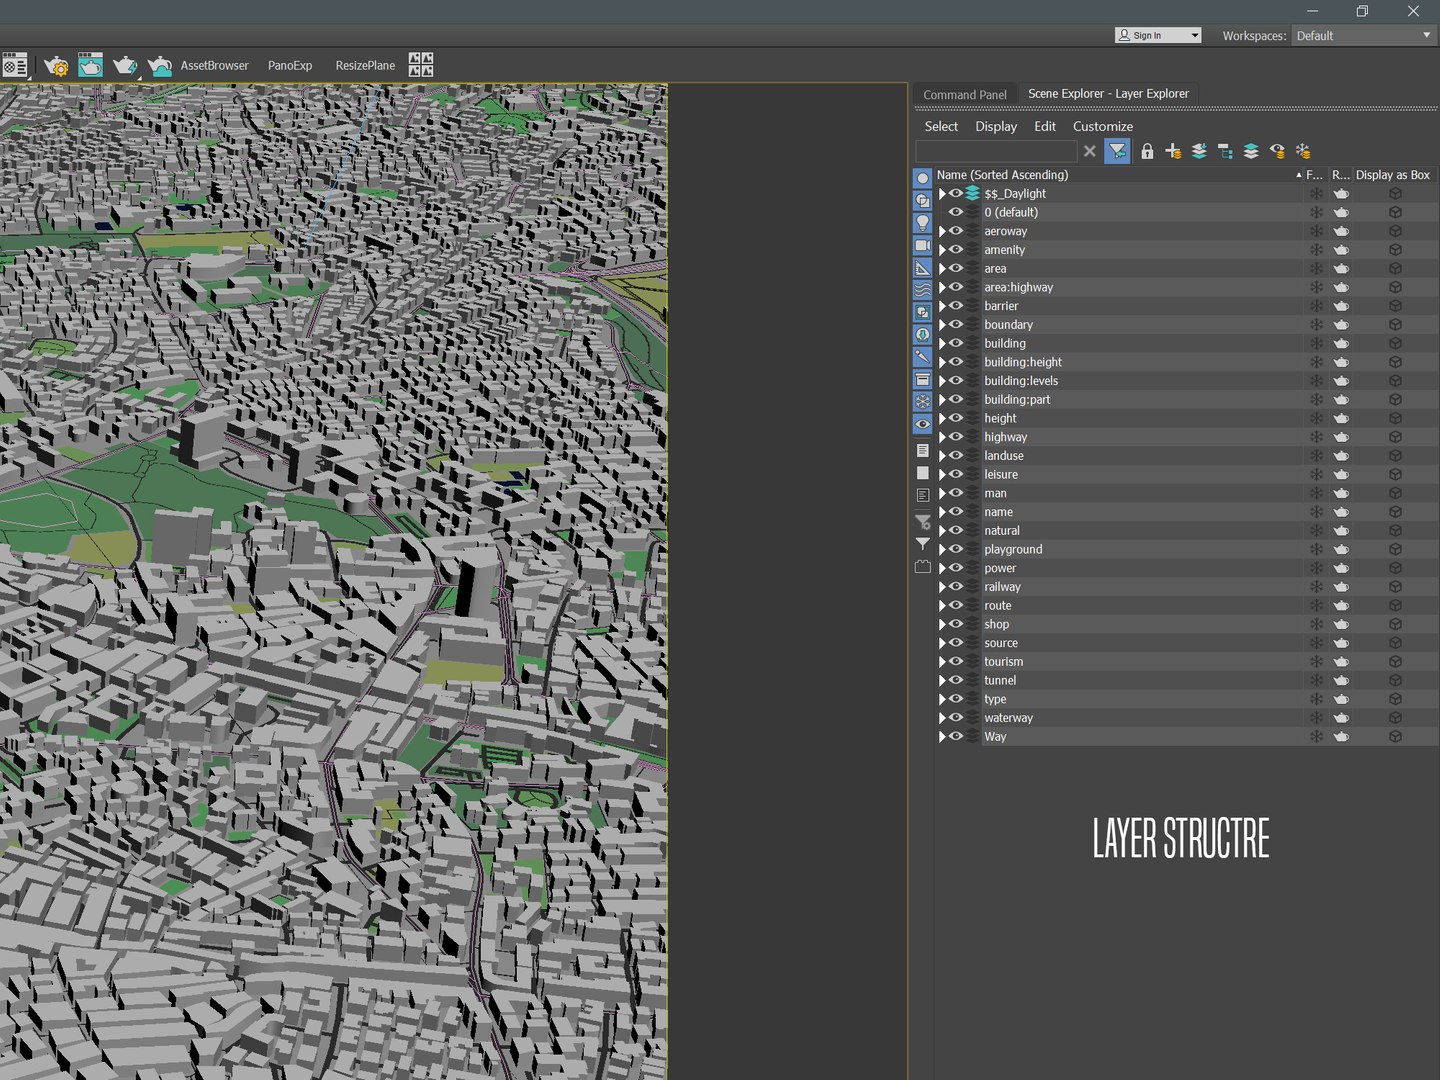This screenshot has height=1080, width=1440.
Task: Toggle renderable teapot on tunnel row
Action: [1341, 681]
